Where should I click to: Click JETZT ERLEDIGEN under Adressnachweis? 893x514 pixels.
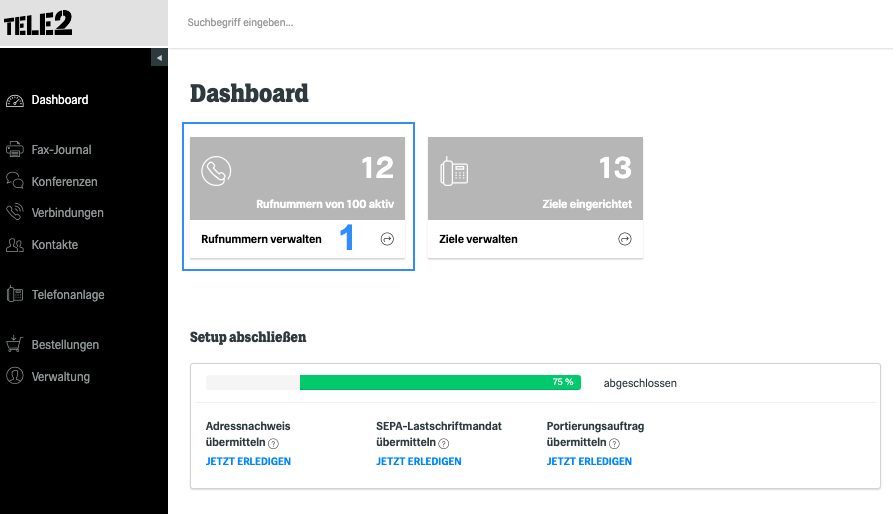248,461
